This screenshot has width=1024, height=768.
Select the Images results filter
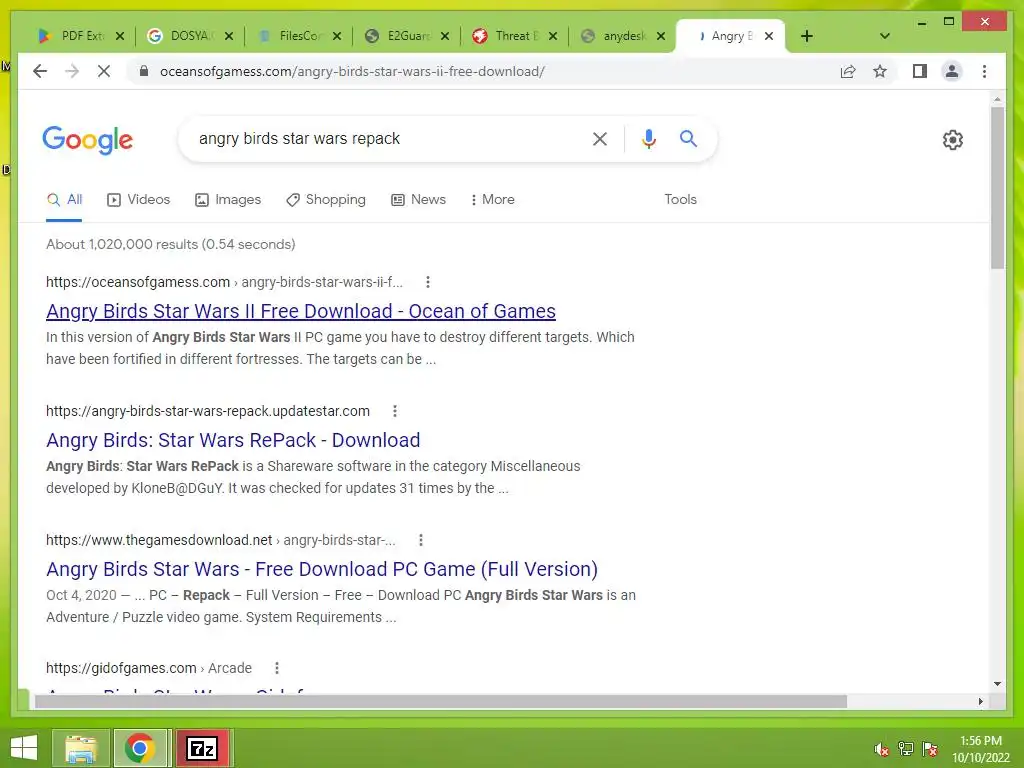(228, 200)
